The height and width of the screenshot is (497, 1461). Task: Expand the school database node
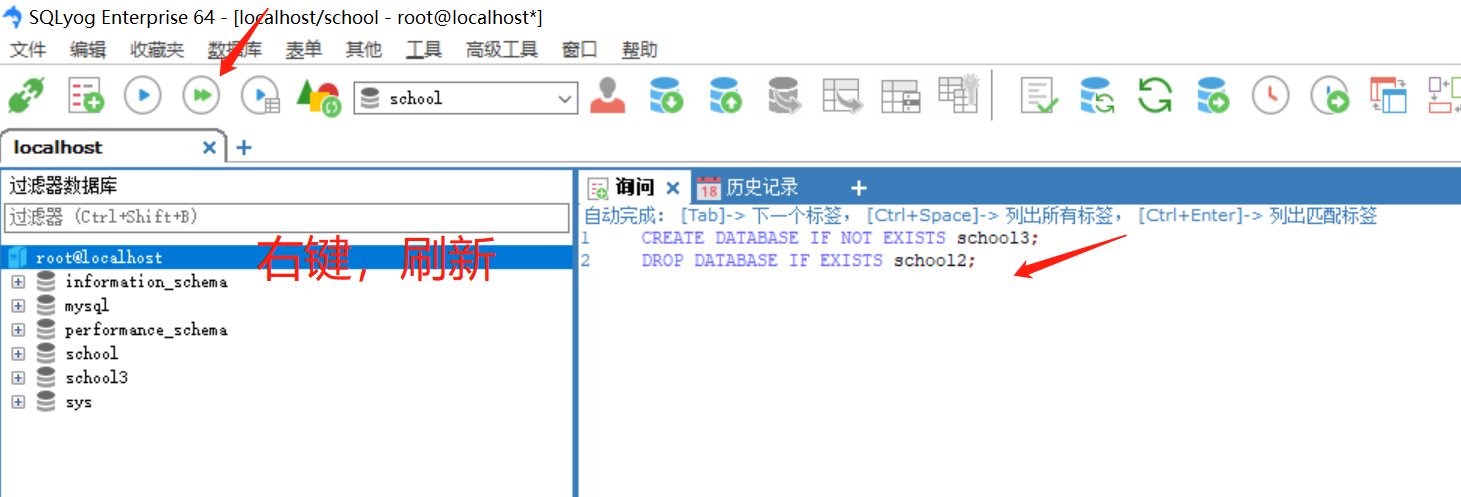18,354
